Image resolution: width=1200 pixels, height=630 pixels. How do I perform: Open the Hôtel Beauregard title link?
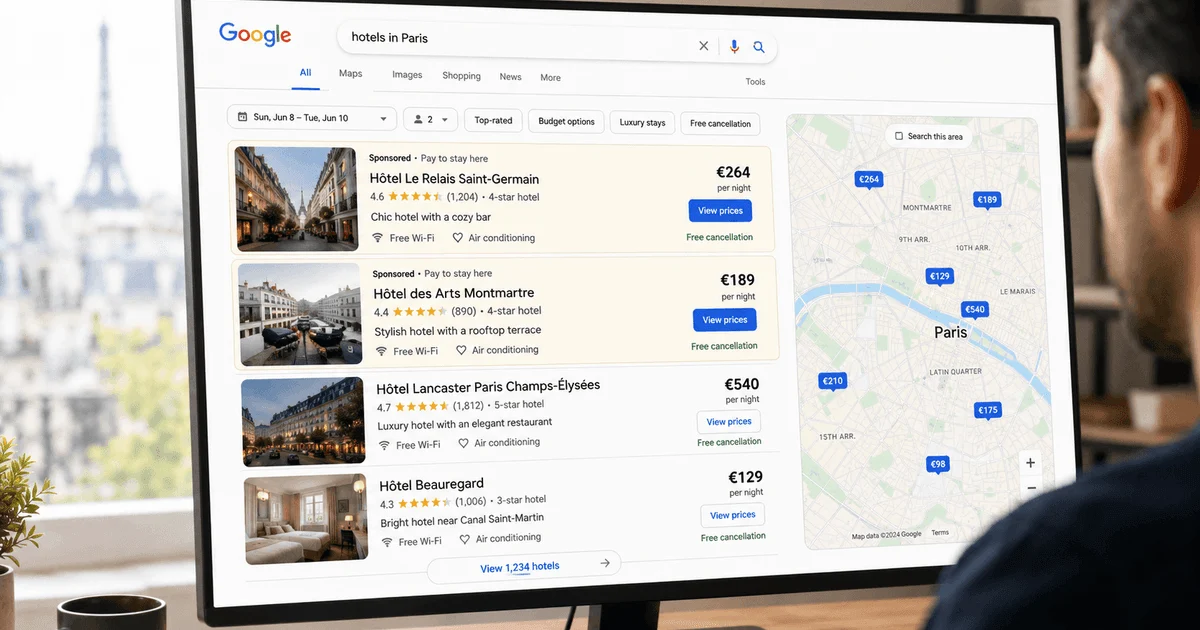tap(431, 485)
